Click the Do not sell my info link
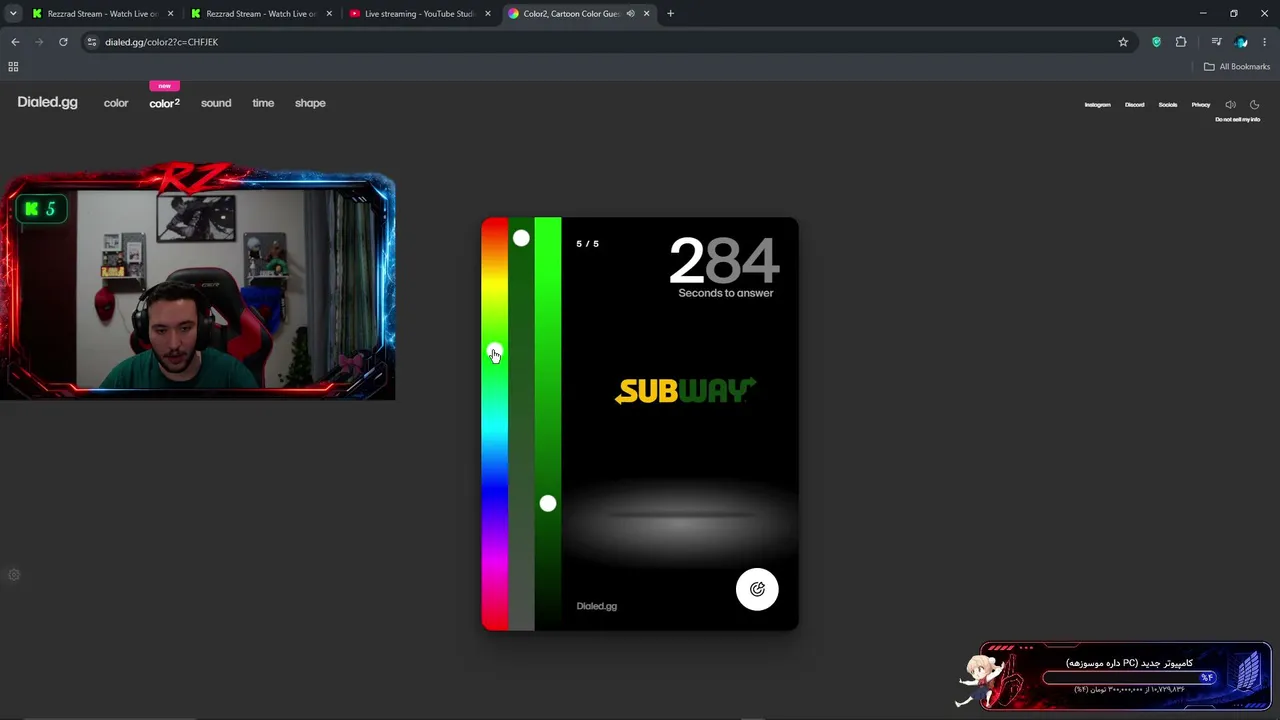 [x=1237, y=120]
